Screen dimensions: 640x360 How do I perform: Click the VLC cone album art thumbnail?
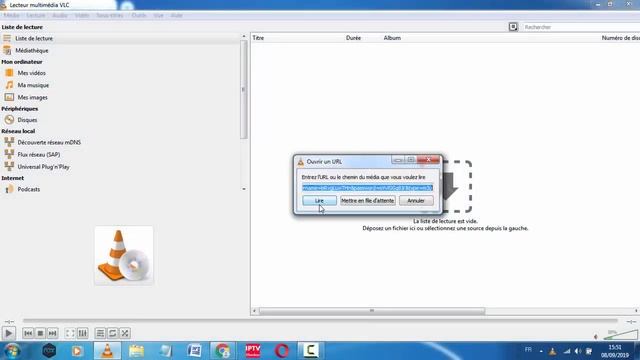coord(124,256)
